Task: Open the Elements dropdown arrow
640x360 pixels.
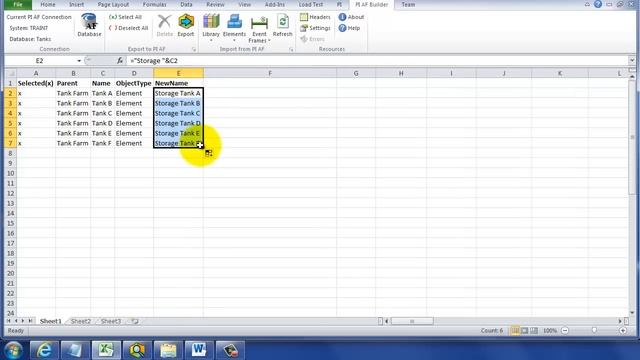Action: [234, 40]
